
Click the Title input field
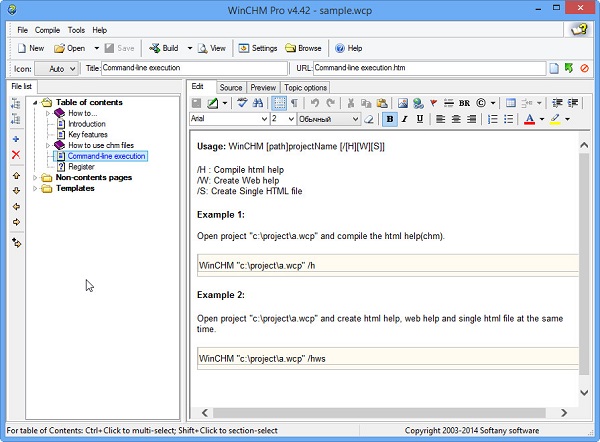click(x=194, y=68)
